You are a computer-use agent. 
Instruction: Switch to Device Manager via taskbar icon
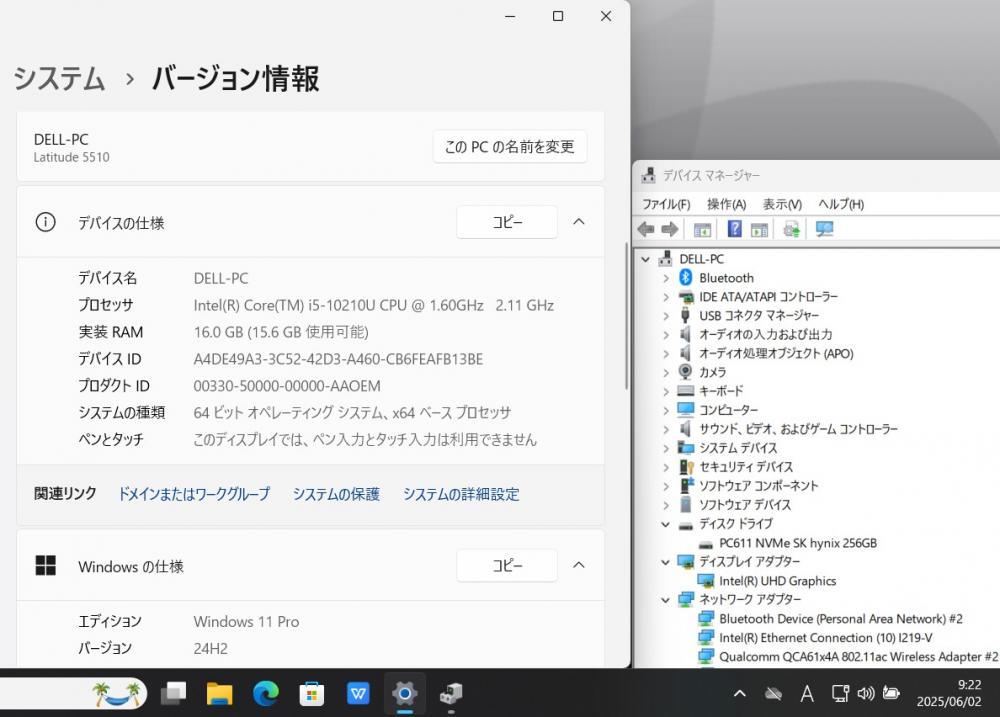451,693
